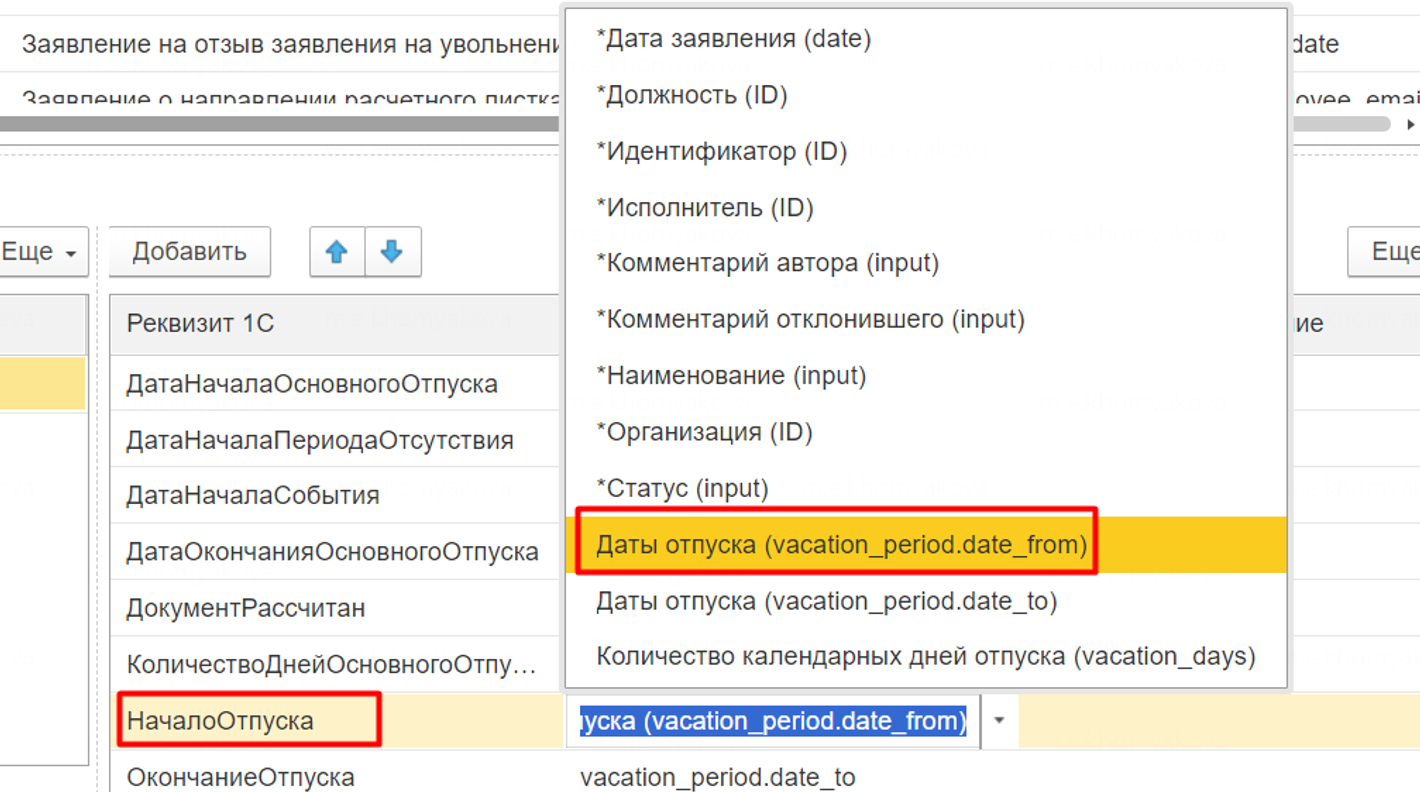This screenshot has width=1420, height=792.
Task: Select *Статус (input) list item
Action: 682,488
